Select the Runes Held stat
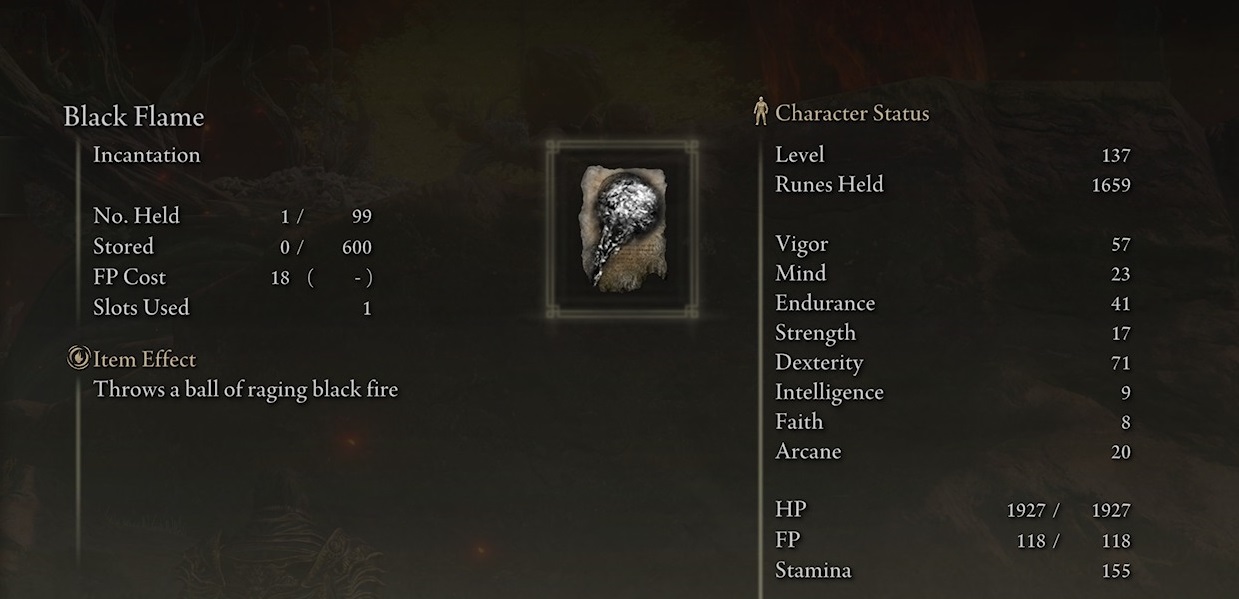Image resolution: width=1239 pixels, height=599 pixels. [x=952, y=185]
